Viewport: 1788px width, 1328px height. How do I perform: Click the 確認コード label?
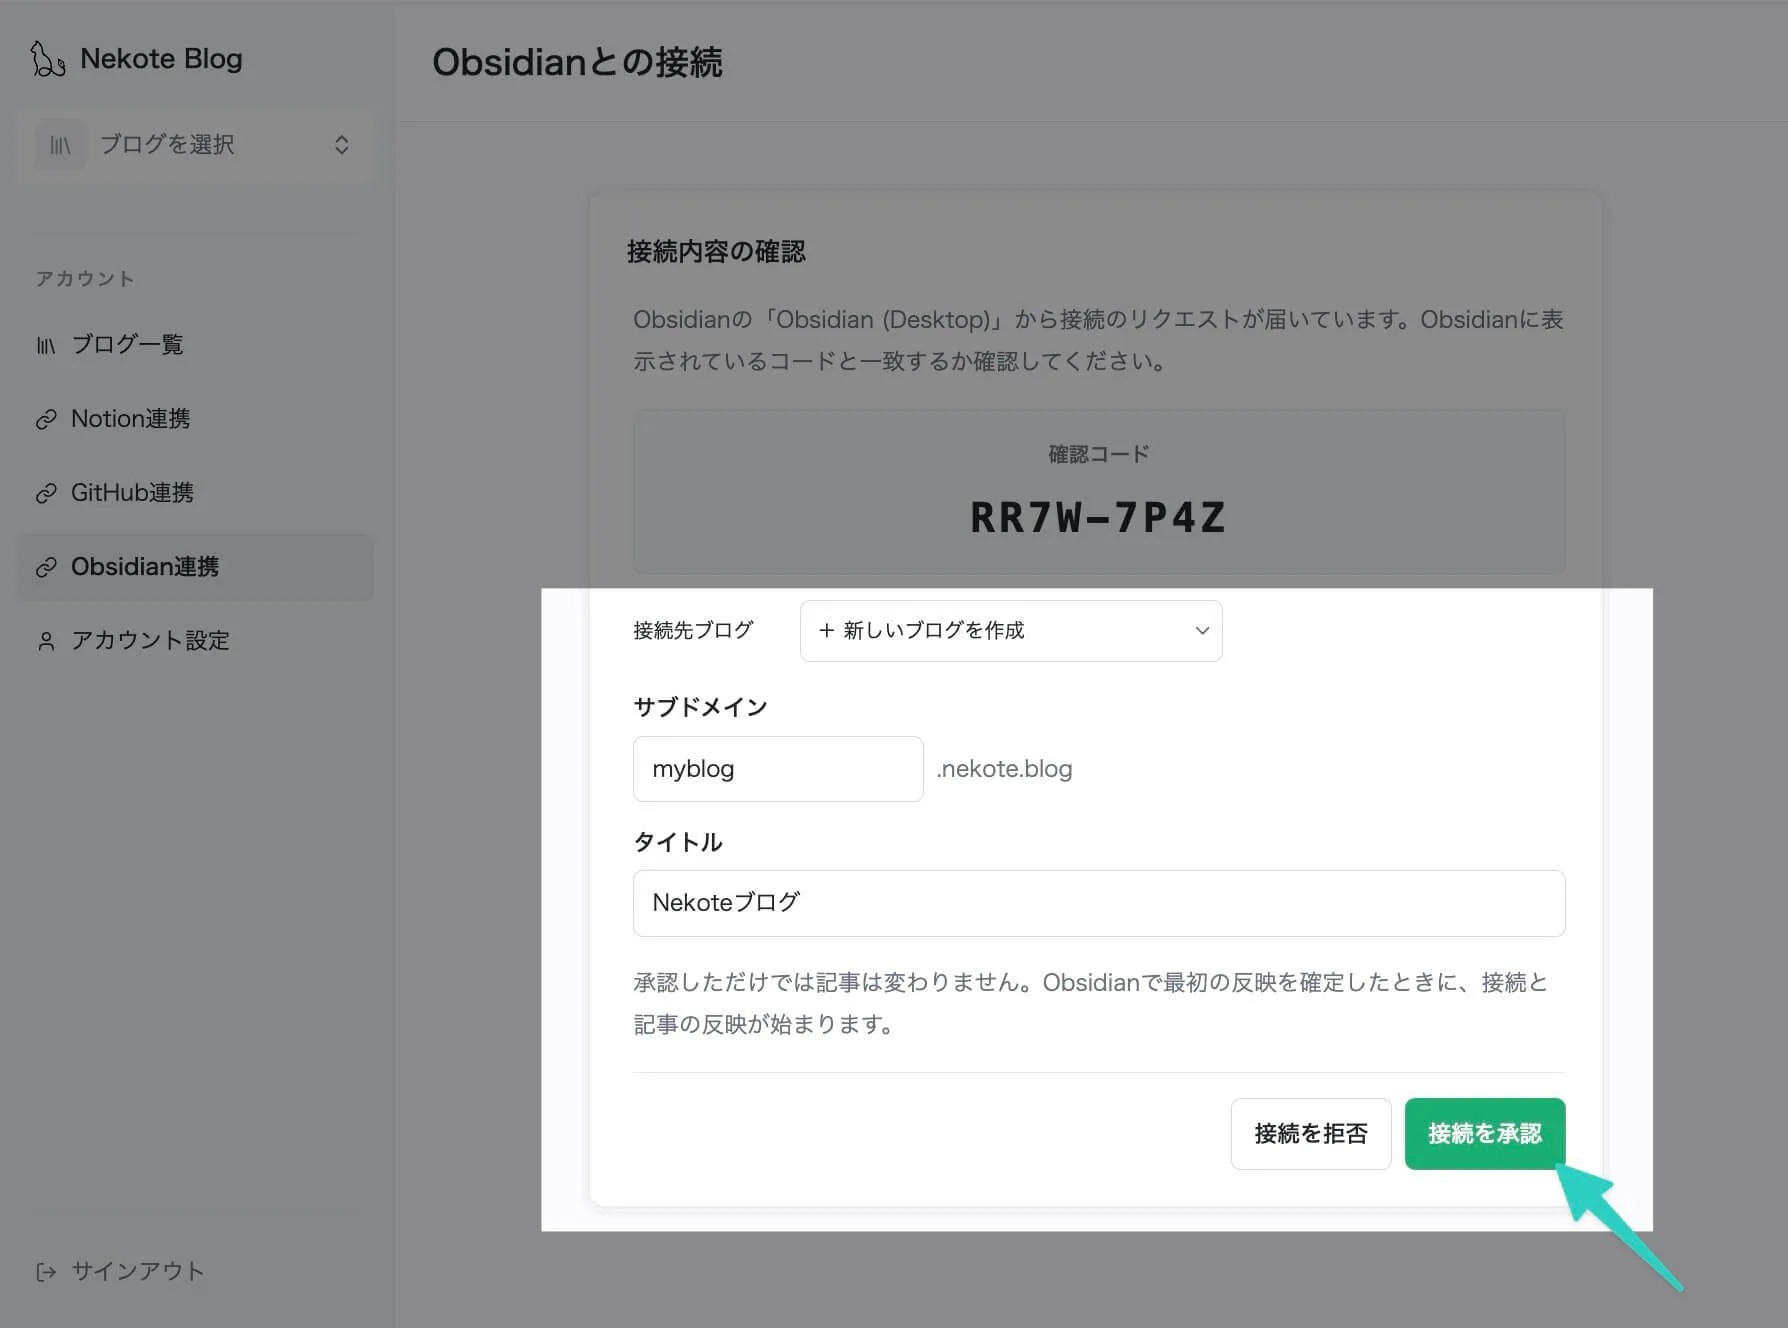(1098, 454)
